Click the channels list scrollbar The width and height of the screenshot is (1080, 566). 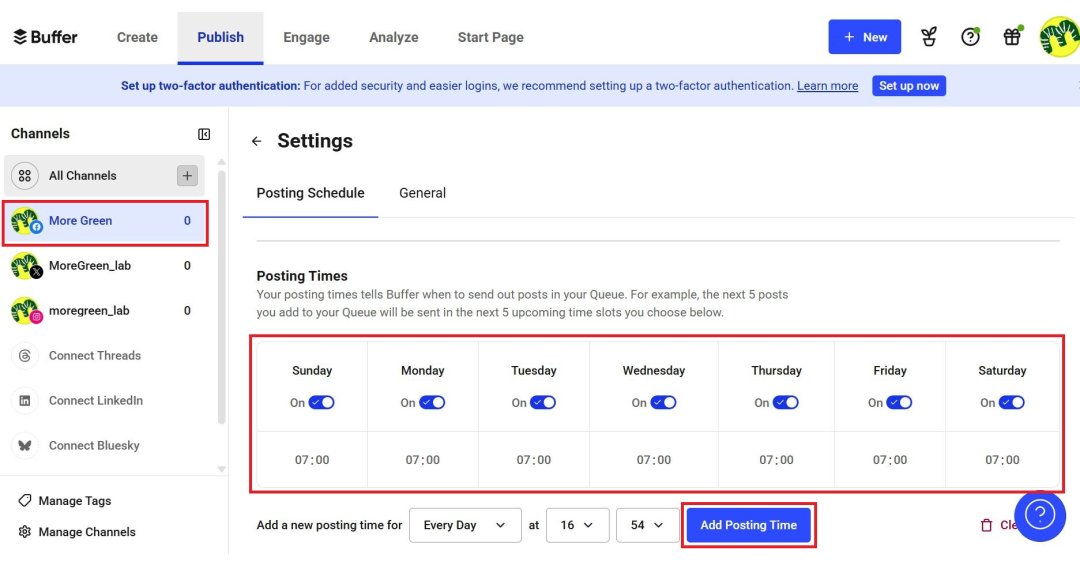pyautogui.click(x=221, y=296)
